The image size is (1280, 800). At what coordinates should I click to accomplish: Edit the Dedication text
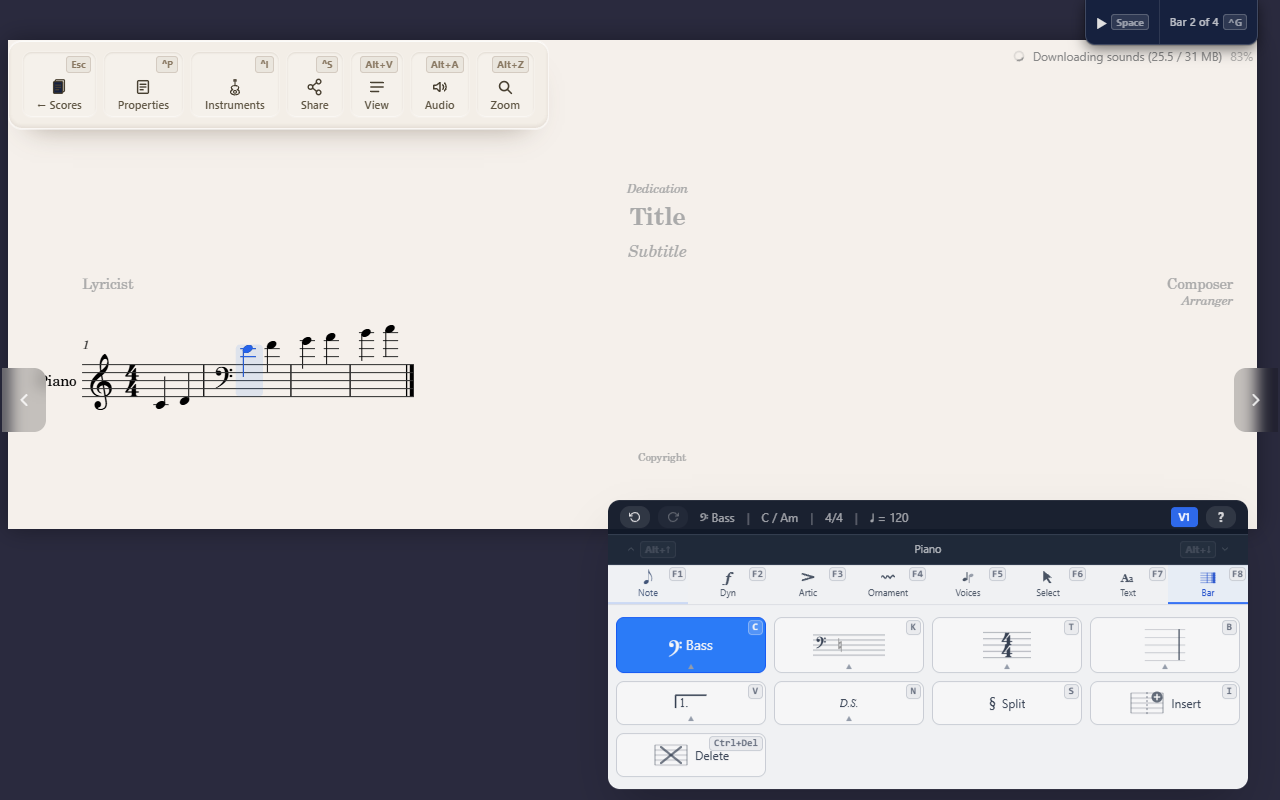[x=657, y=189]
